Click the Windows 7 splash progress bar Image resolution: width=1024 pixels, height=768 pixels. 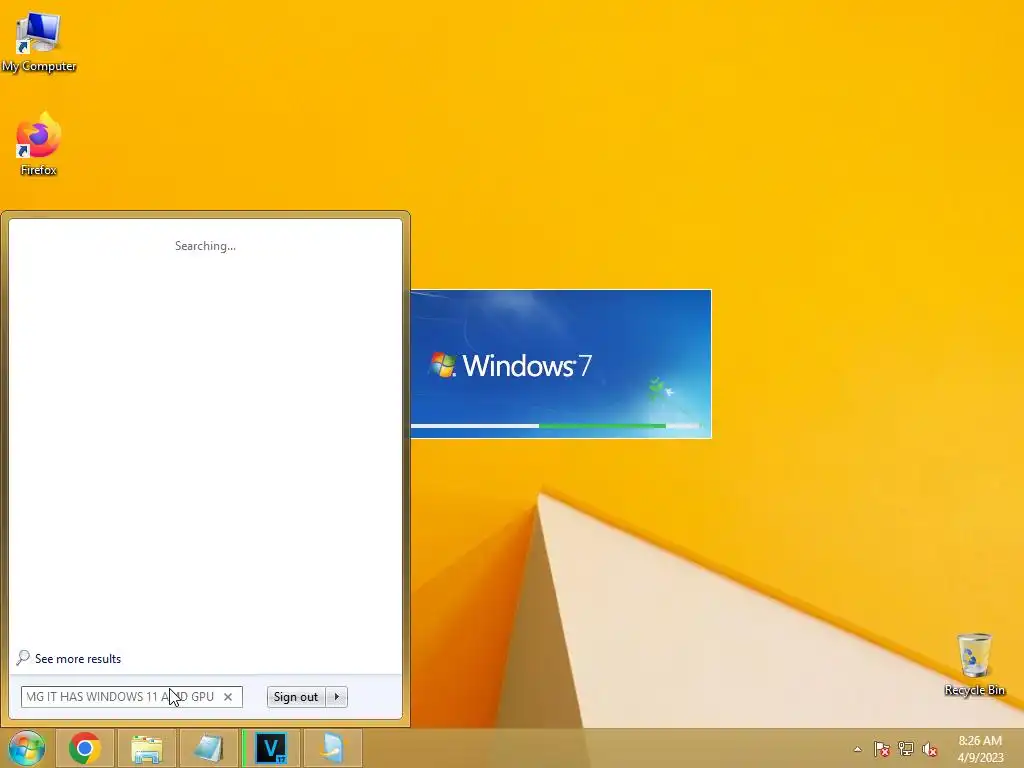[556, 426]
